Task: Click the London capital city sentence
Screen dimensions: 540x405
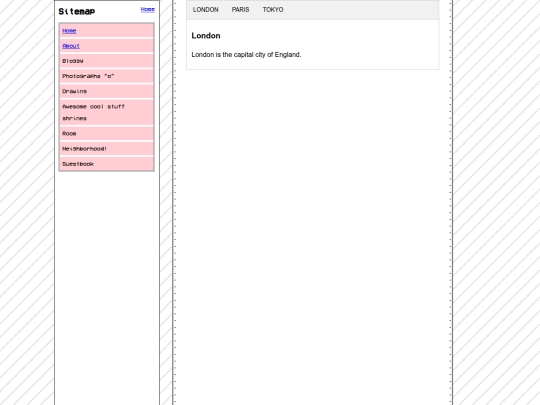Action: pos(246,55)
